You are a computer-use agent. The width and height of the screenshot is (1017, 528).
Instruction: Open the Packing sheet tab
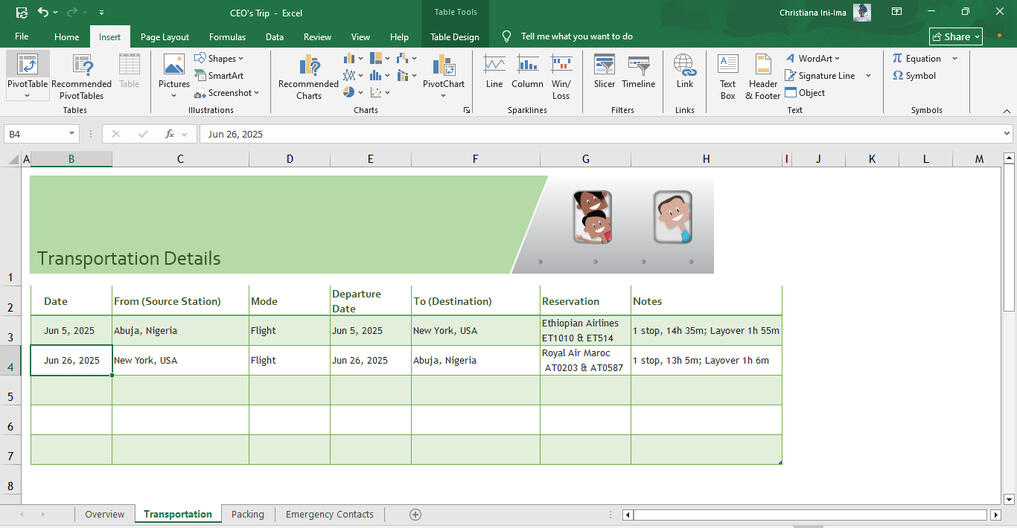point(248,514)
